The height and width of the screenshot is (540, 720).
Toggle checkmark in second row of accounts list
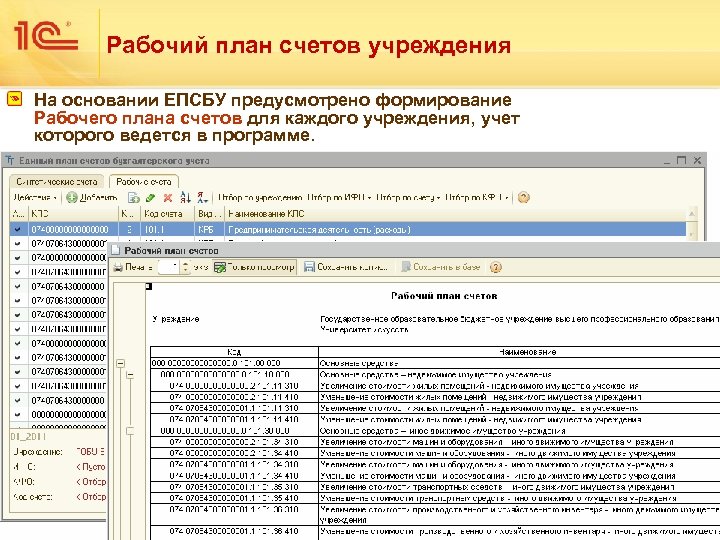tap(18, 244)
